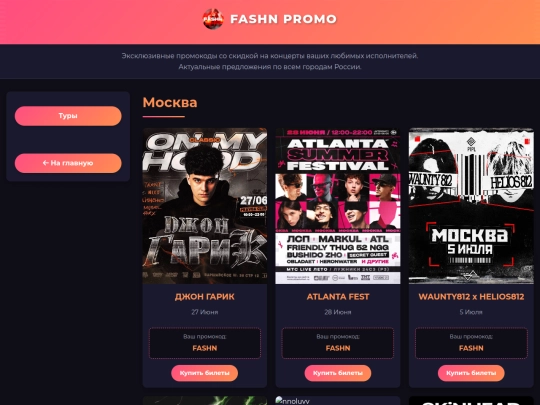
Task: Click the FASHN PROMO header title
Action: coord(283,19)
